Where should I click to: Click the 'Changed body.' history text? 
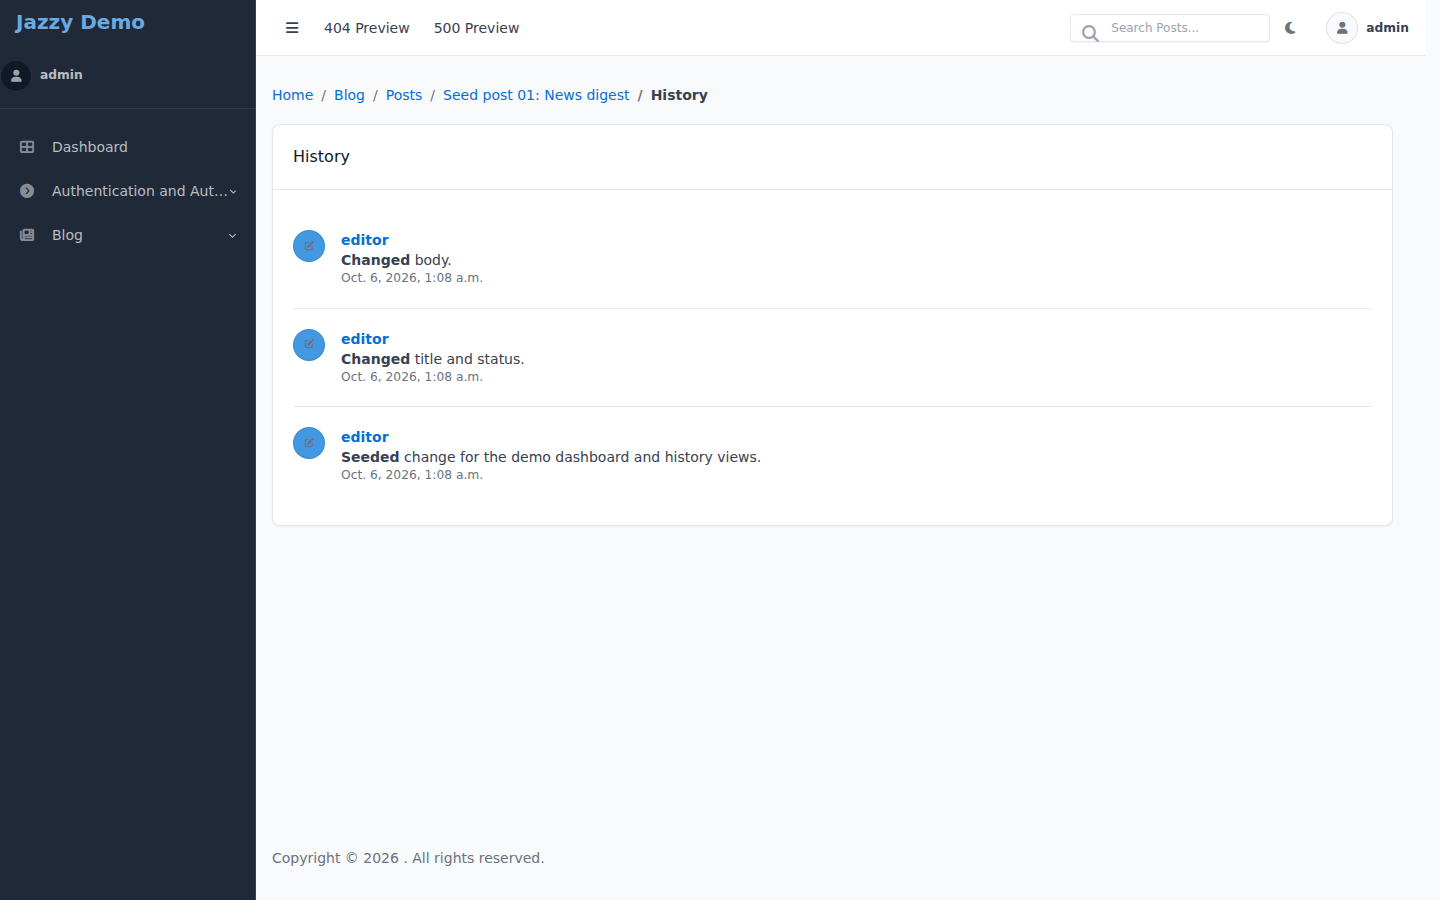pyautogui.click(x=396, y=260)
